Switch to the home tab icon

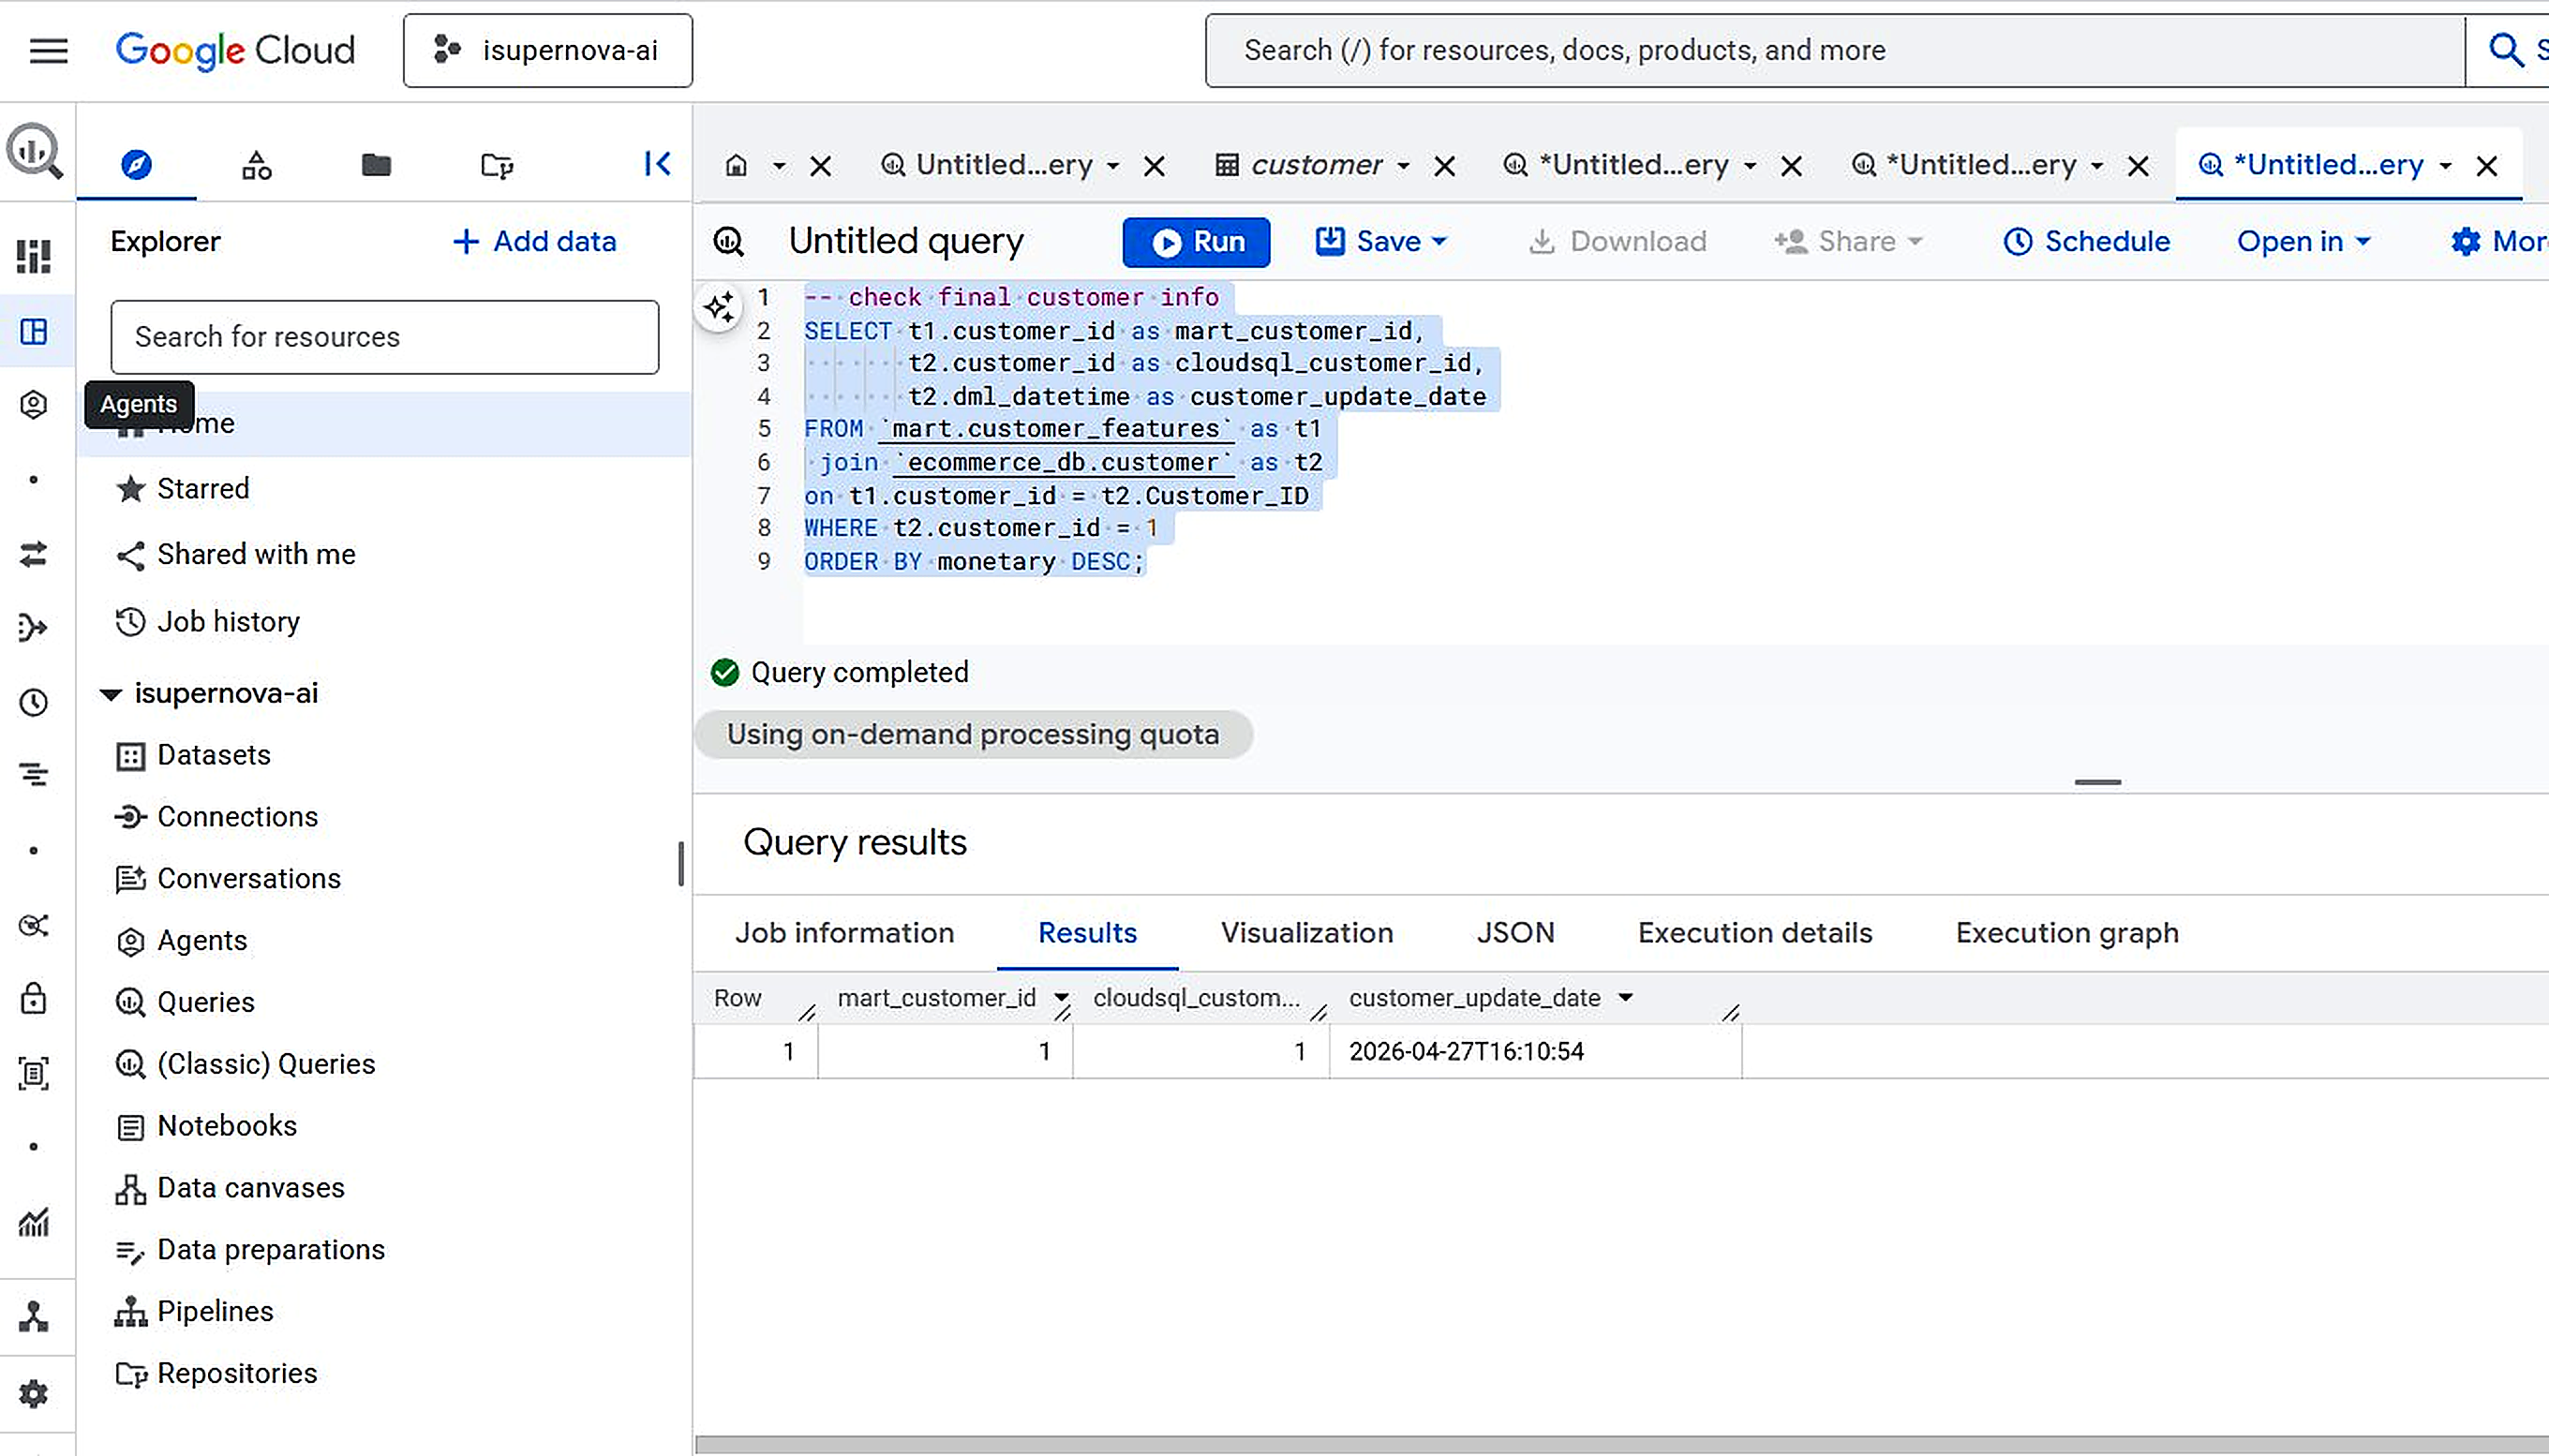click(x=736, y=165)
